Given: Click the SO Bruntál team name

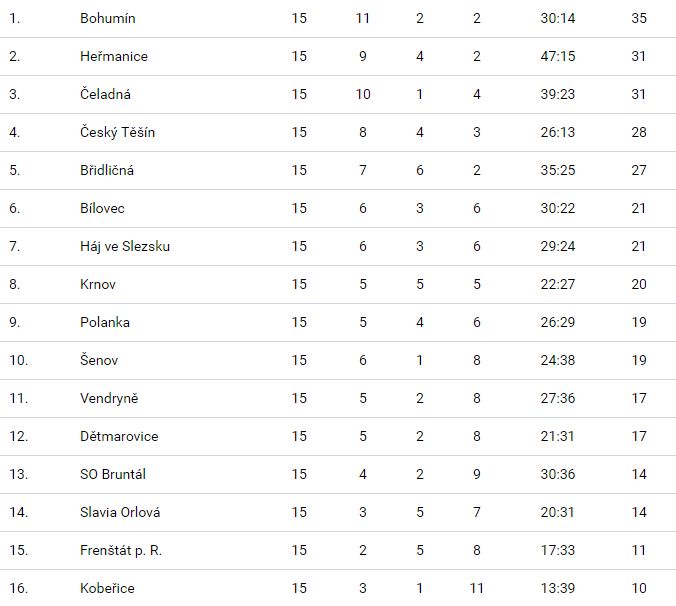Looking at the screenshot, I should click(113, 475).
